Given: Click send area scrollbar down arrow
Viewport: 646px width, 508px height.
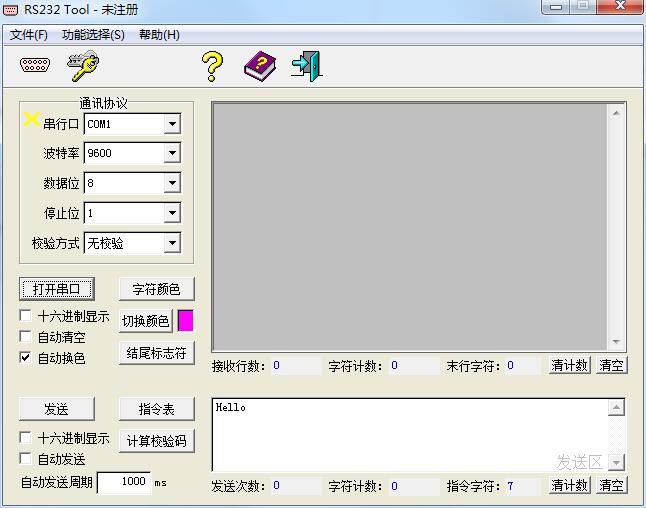Looking at the screenshot, I should click(616, 462).
